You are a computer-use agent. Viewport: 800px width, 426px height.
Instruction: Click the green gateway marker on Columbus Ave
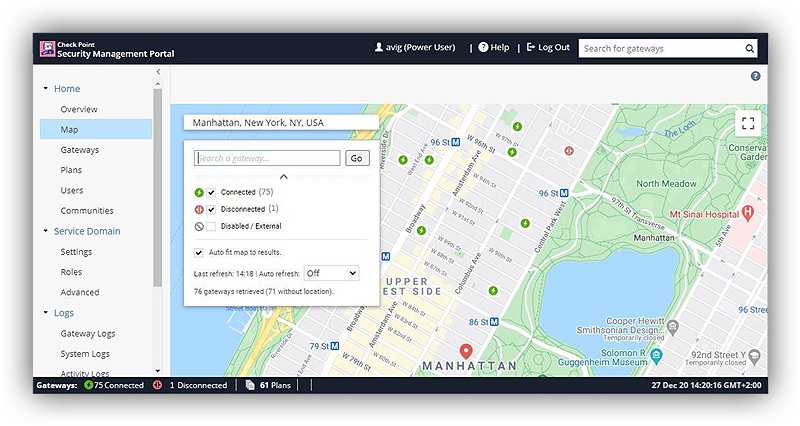click(x=493, y=290)
